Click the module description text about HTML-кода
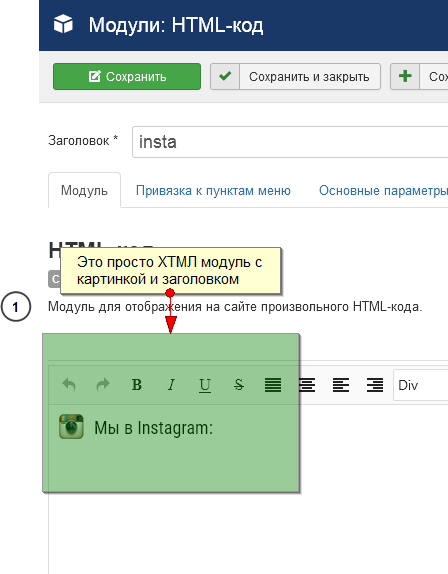Screen dimensions: 448x574 235,306
